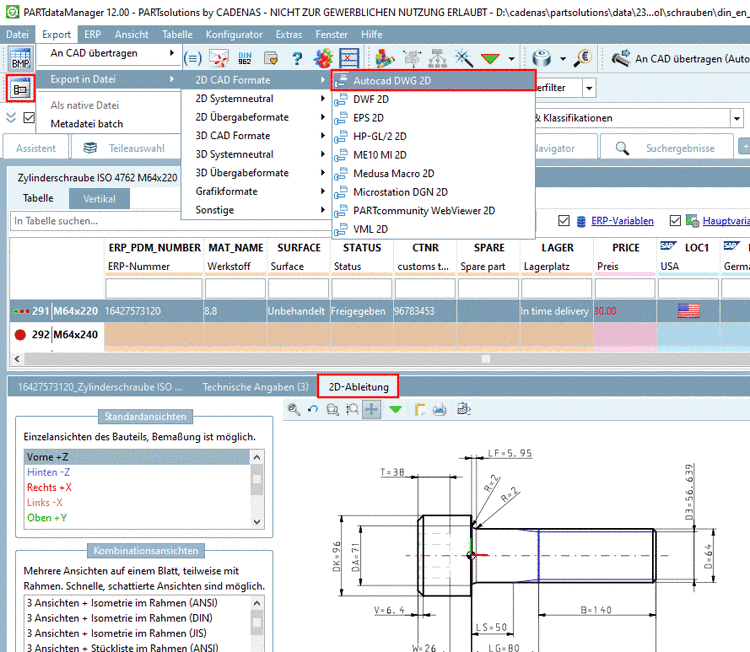Click the nut part icon in toolbar
The image size is (750, 652).
click(541, 58)
